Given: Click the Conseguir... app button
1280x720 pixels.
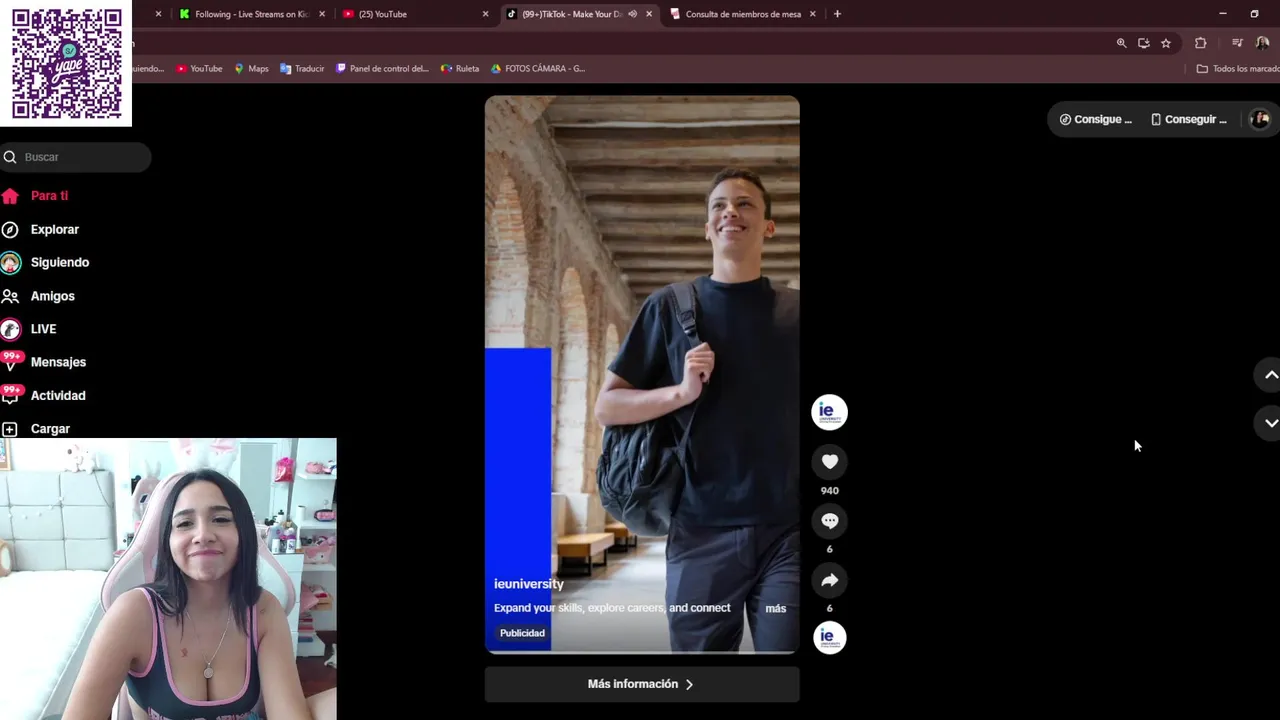Looking at the screenshot, I should tap(1189, 119).
